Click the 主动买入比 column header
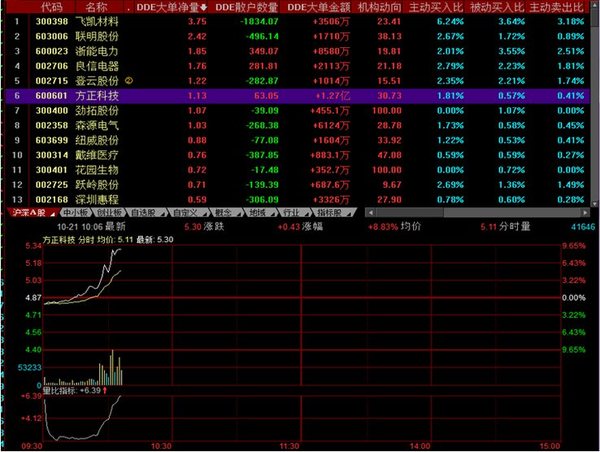This screenshot has height=452, width=600. [x=436, y=7]
